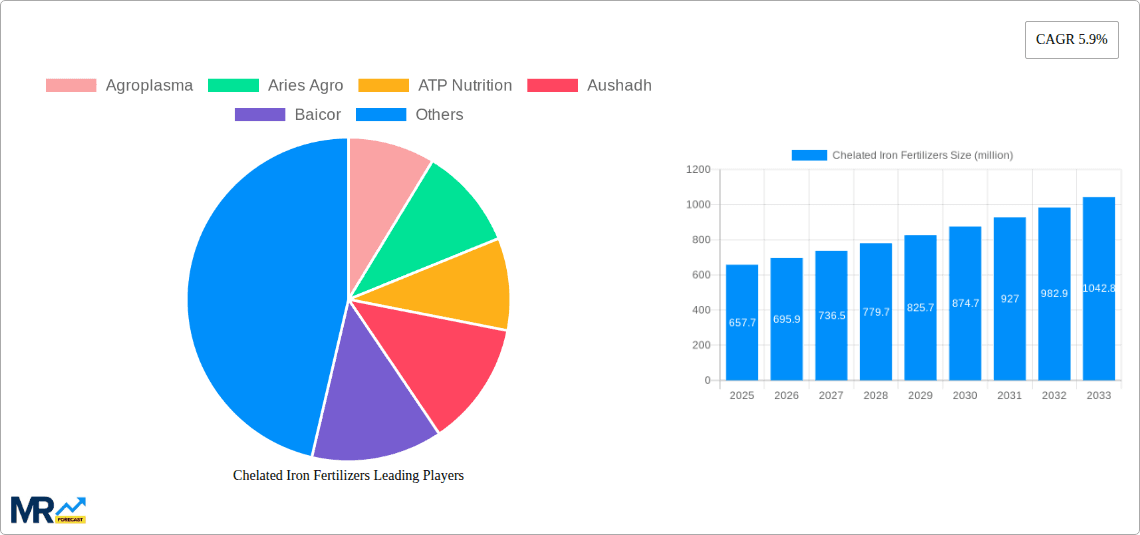Click the Agroplasma legend label
1140x535 pixels.
[x=149, y=85]
